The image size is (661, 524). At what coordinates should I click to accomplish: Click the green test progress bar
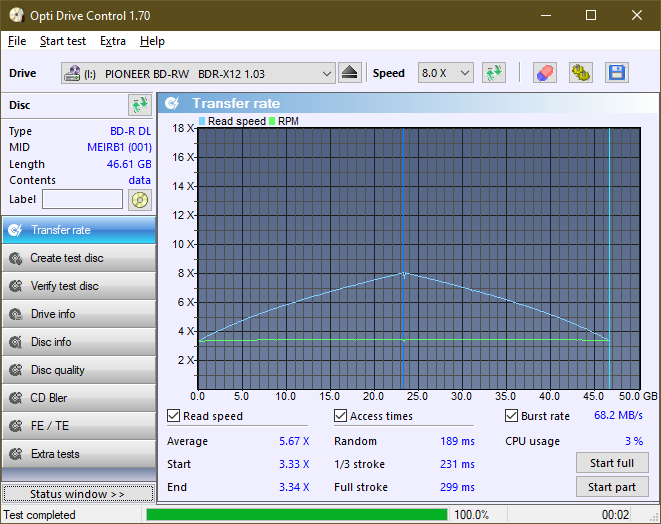click(297, 515)
